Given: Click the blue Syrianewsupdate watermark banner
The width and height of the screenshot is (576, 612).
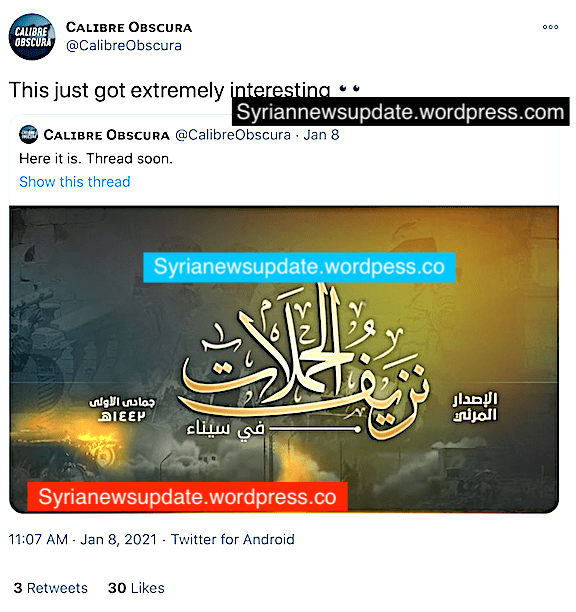Looking at the screenshot, I should pos(299,267).
